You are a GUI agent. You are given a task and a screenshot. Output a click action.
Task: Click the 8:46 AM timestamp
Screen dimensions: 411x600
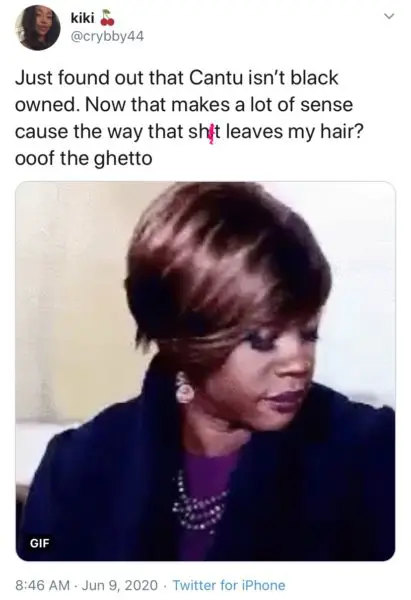tap(42, 585)
